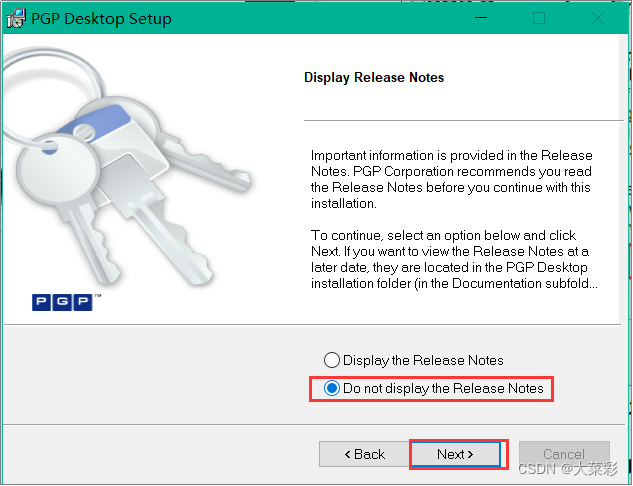Select Display the Release Notes option
The height and width of the screenshot is (486, 633).
click(x=414, y=360)
